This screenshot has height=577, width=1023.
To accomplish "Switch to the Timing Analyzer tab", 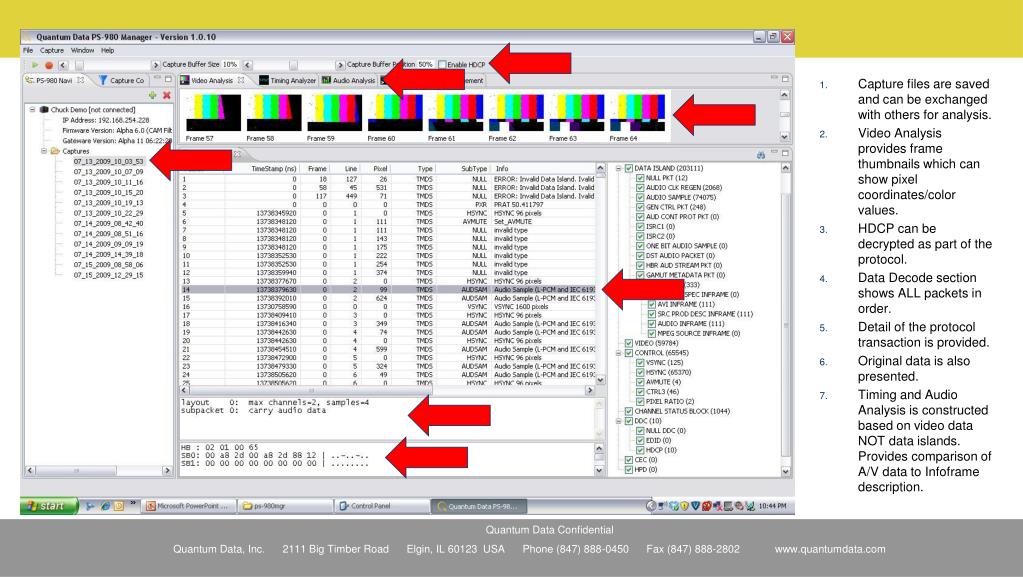I will (x=287, y=80).
